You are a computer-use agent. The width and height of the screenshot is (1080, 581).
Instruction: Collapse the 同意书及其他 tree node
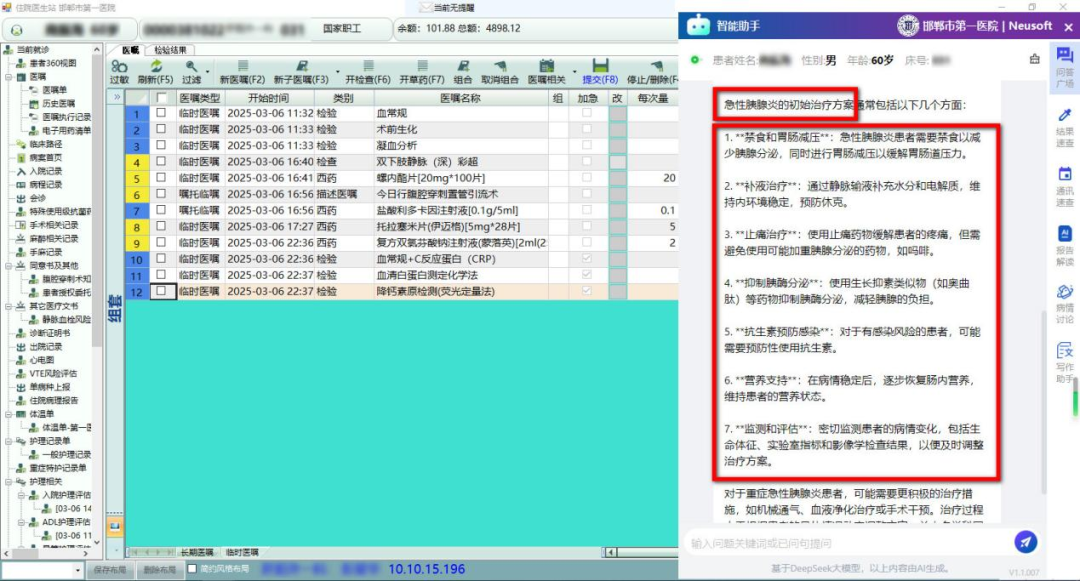(x=9, y=265)
